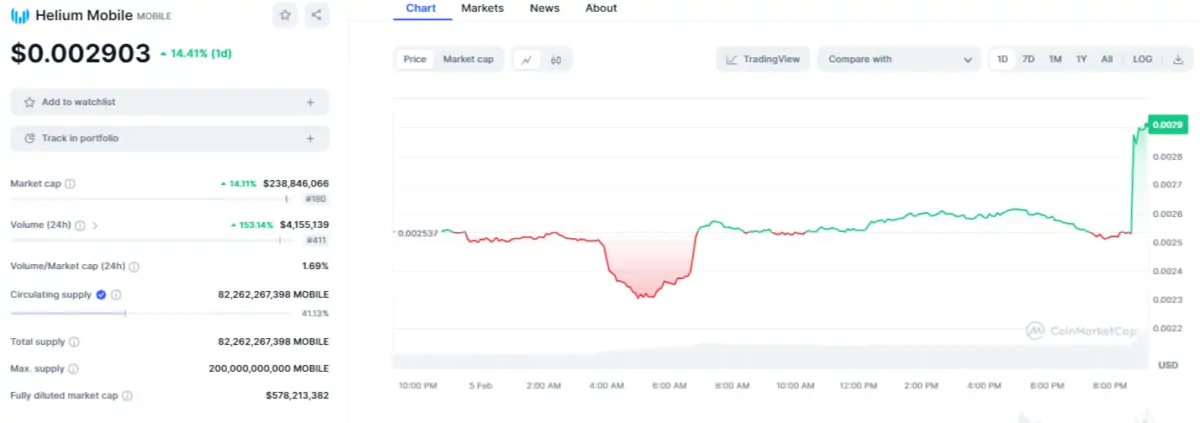Open Compare with dropdown
1200x423 pixels.
899,59
